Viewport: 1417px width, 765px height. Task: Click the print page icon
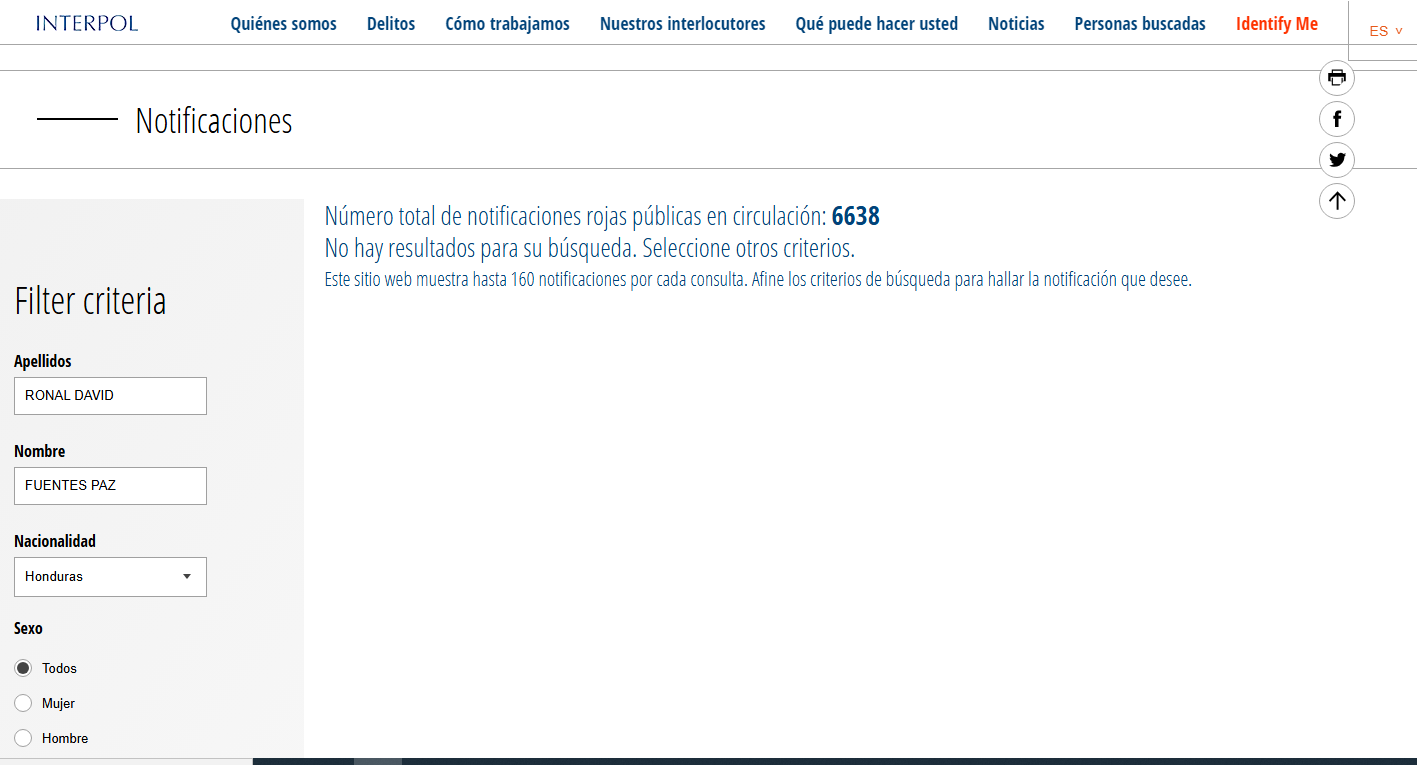click(x=1337, y=77)
